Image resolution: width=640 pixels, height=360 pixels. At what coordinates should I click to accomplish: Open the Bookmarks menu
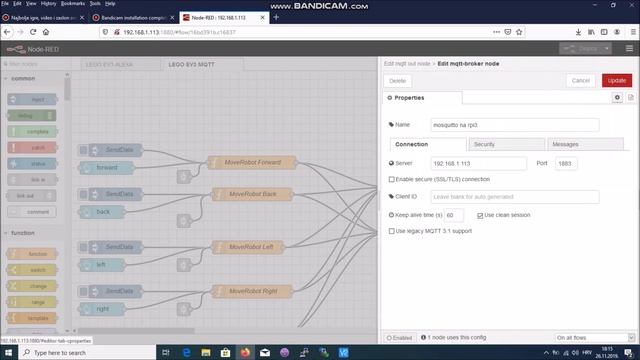click(73, 4)
